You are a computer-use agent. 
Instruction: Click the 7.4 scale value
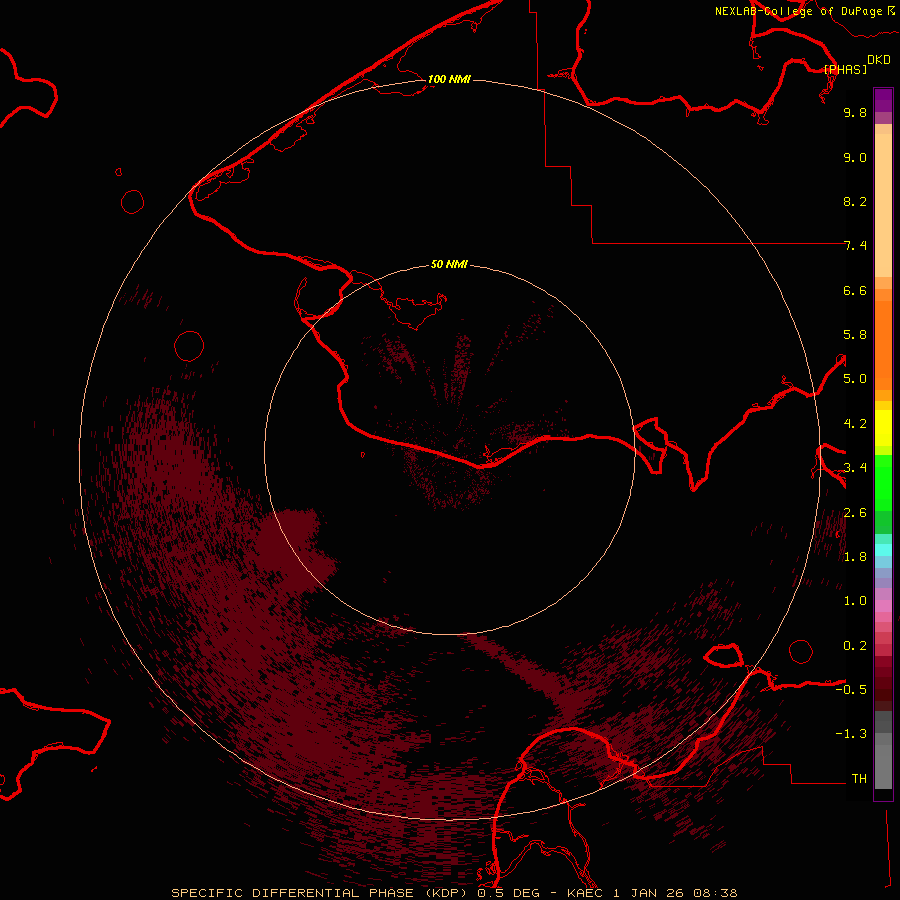coord(855,246)
